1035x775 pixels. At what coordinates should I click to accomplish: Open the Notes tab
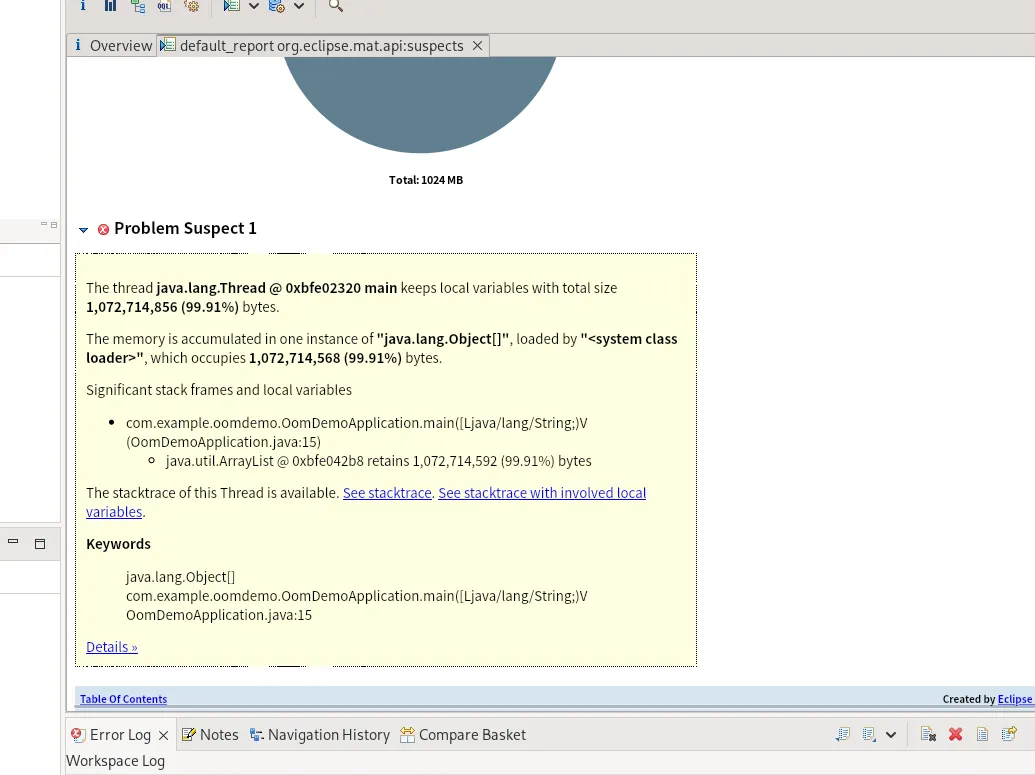tap(210, 735)
